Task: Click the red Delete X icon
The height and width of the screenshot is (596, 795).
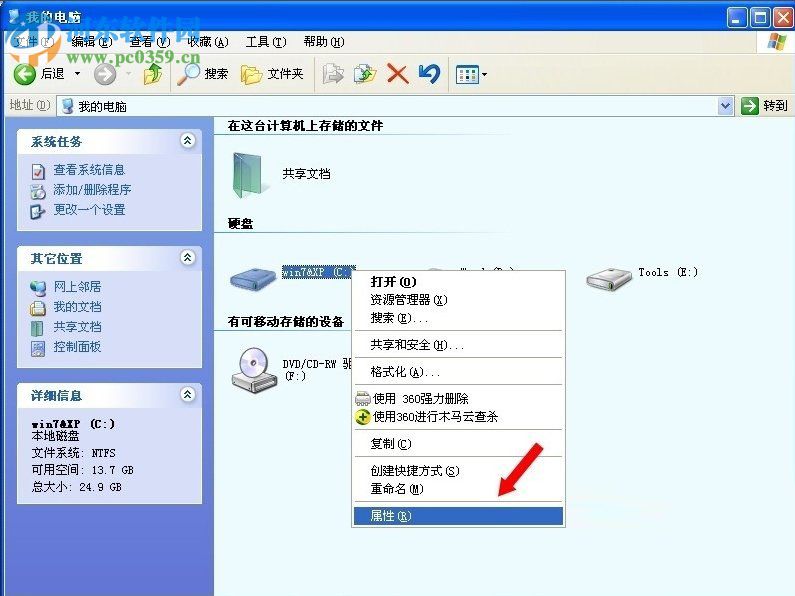Action: [398, 74]
